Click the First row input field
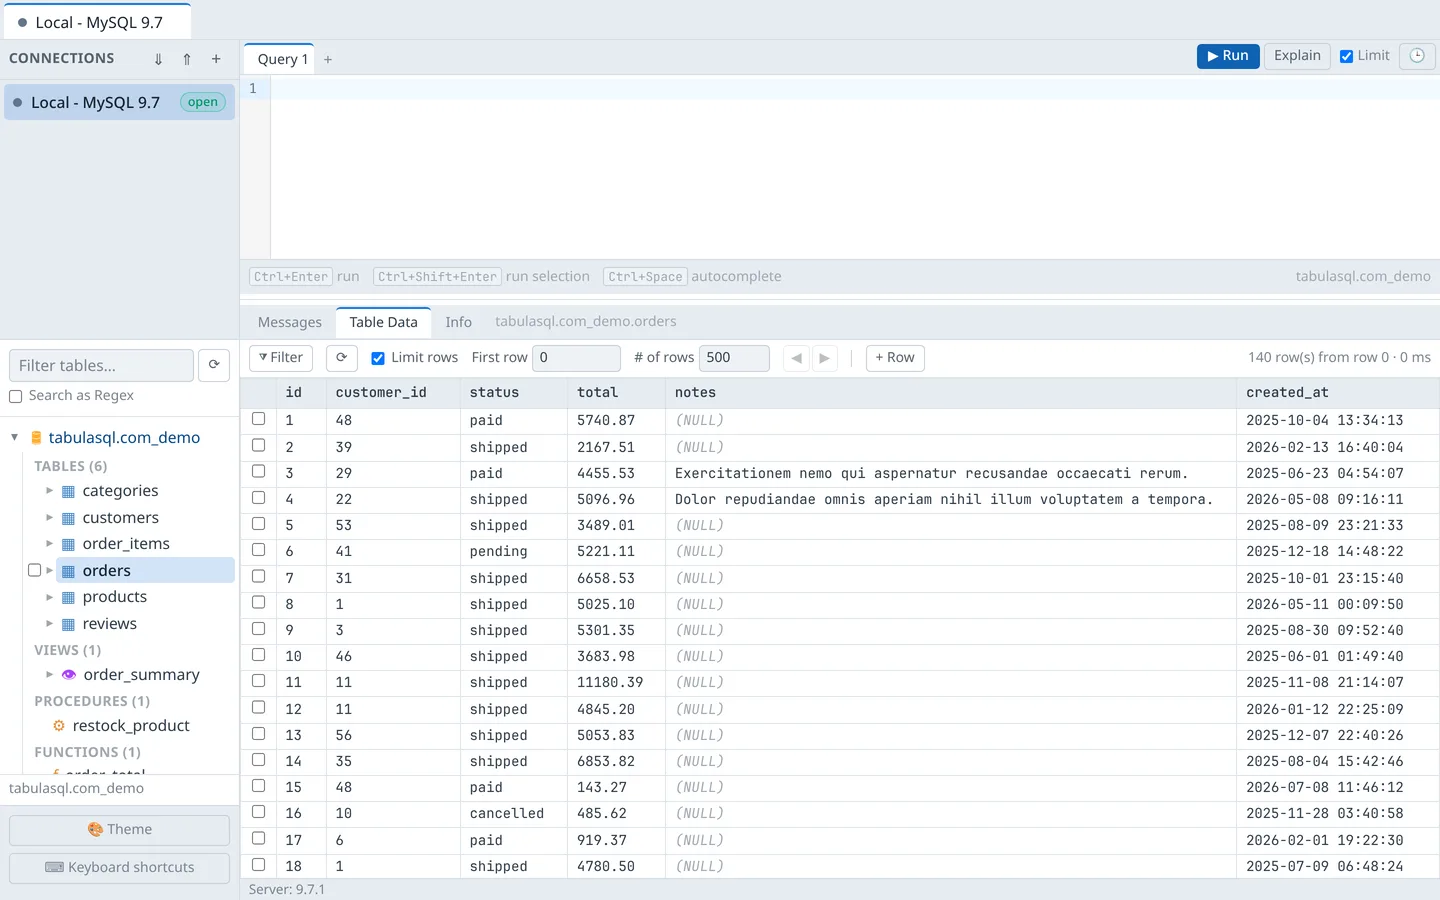 point(577,358)
